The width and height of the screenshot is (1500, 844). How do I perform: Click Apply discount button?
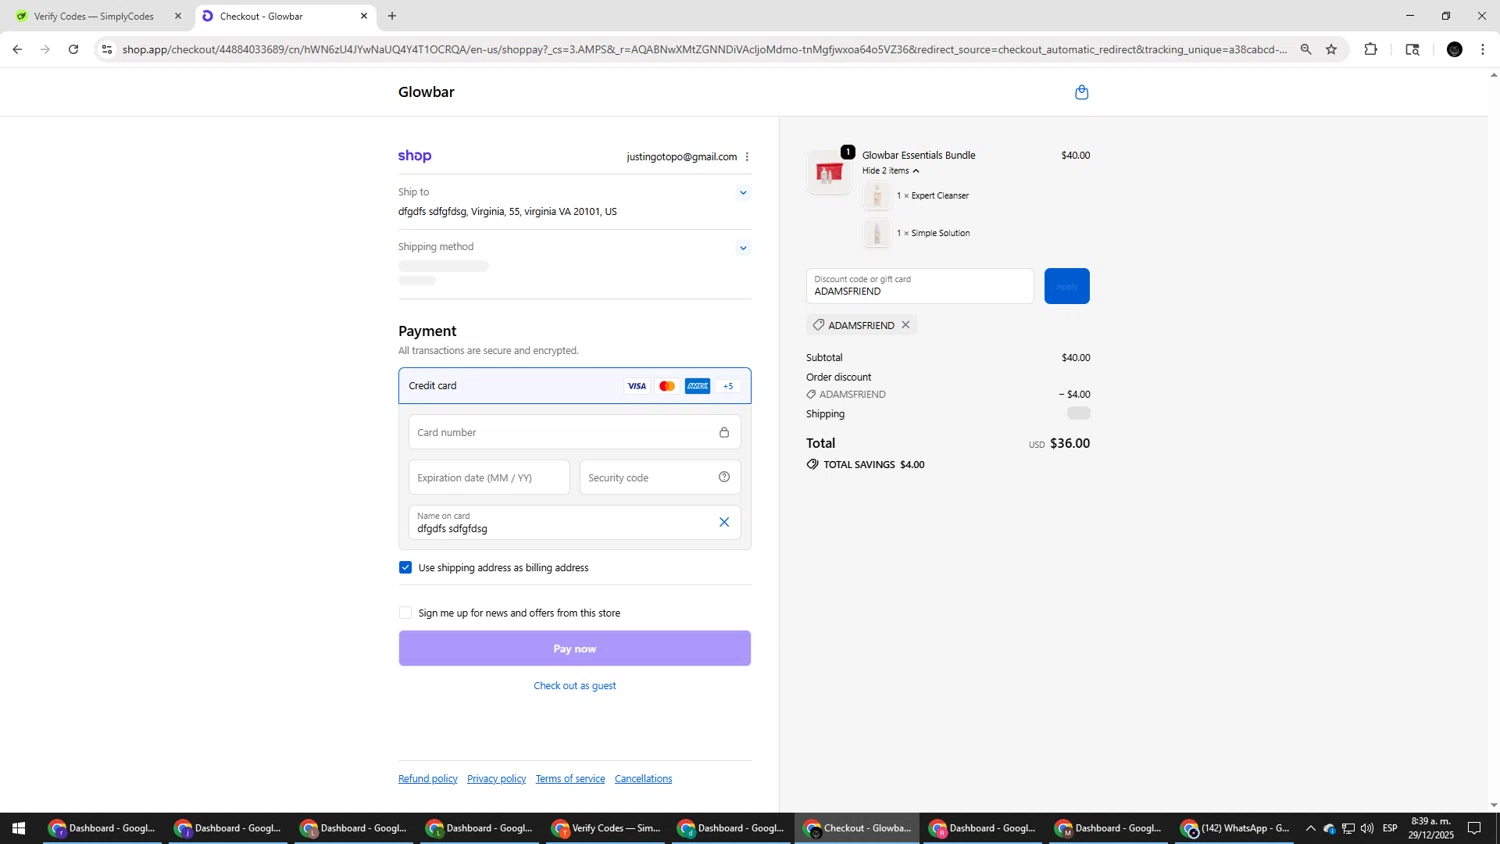click(1067, 286)
